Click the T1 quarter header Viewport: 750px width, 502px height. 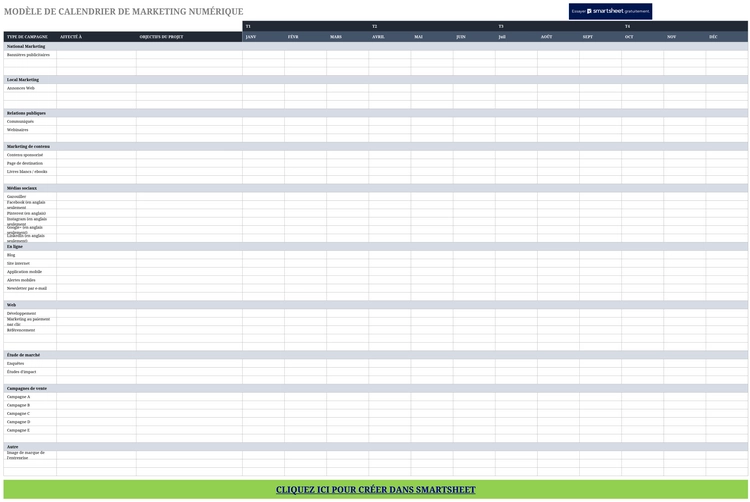coord(306,26)
